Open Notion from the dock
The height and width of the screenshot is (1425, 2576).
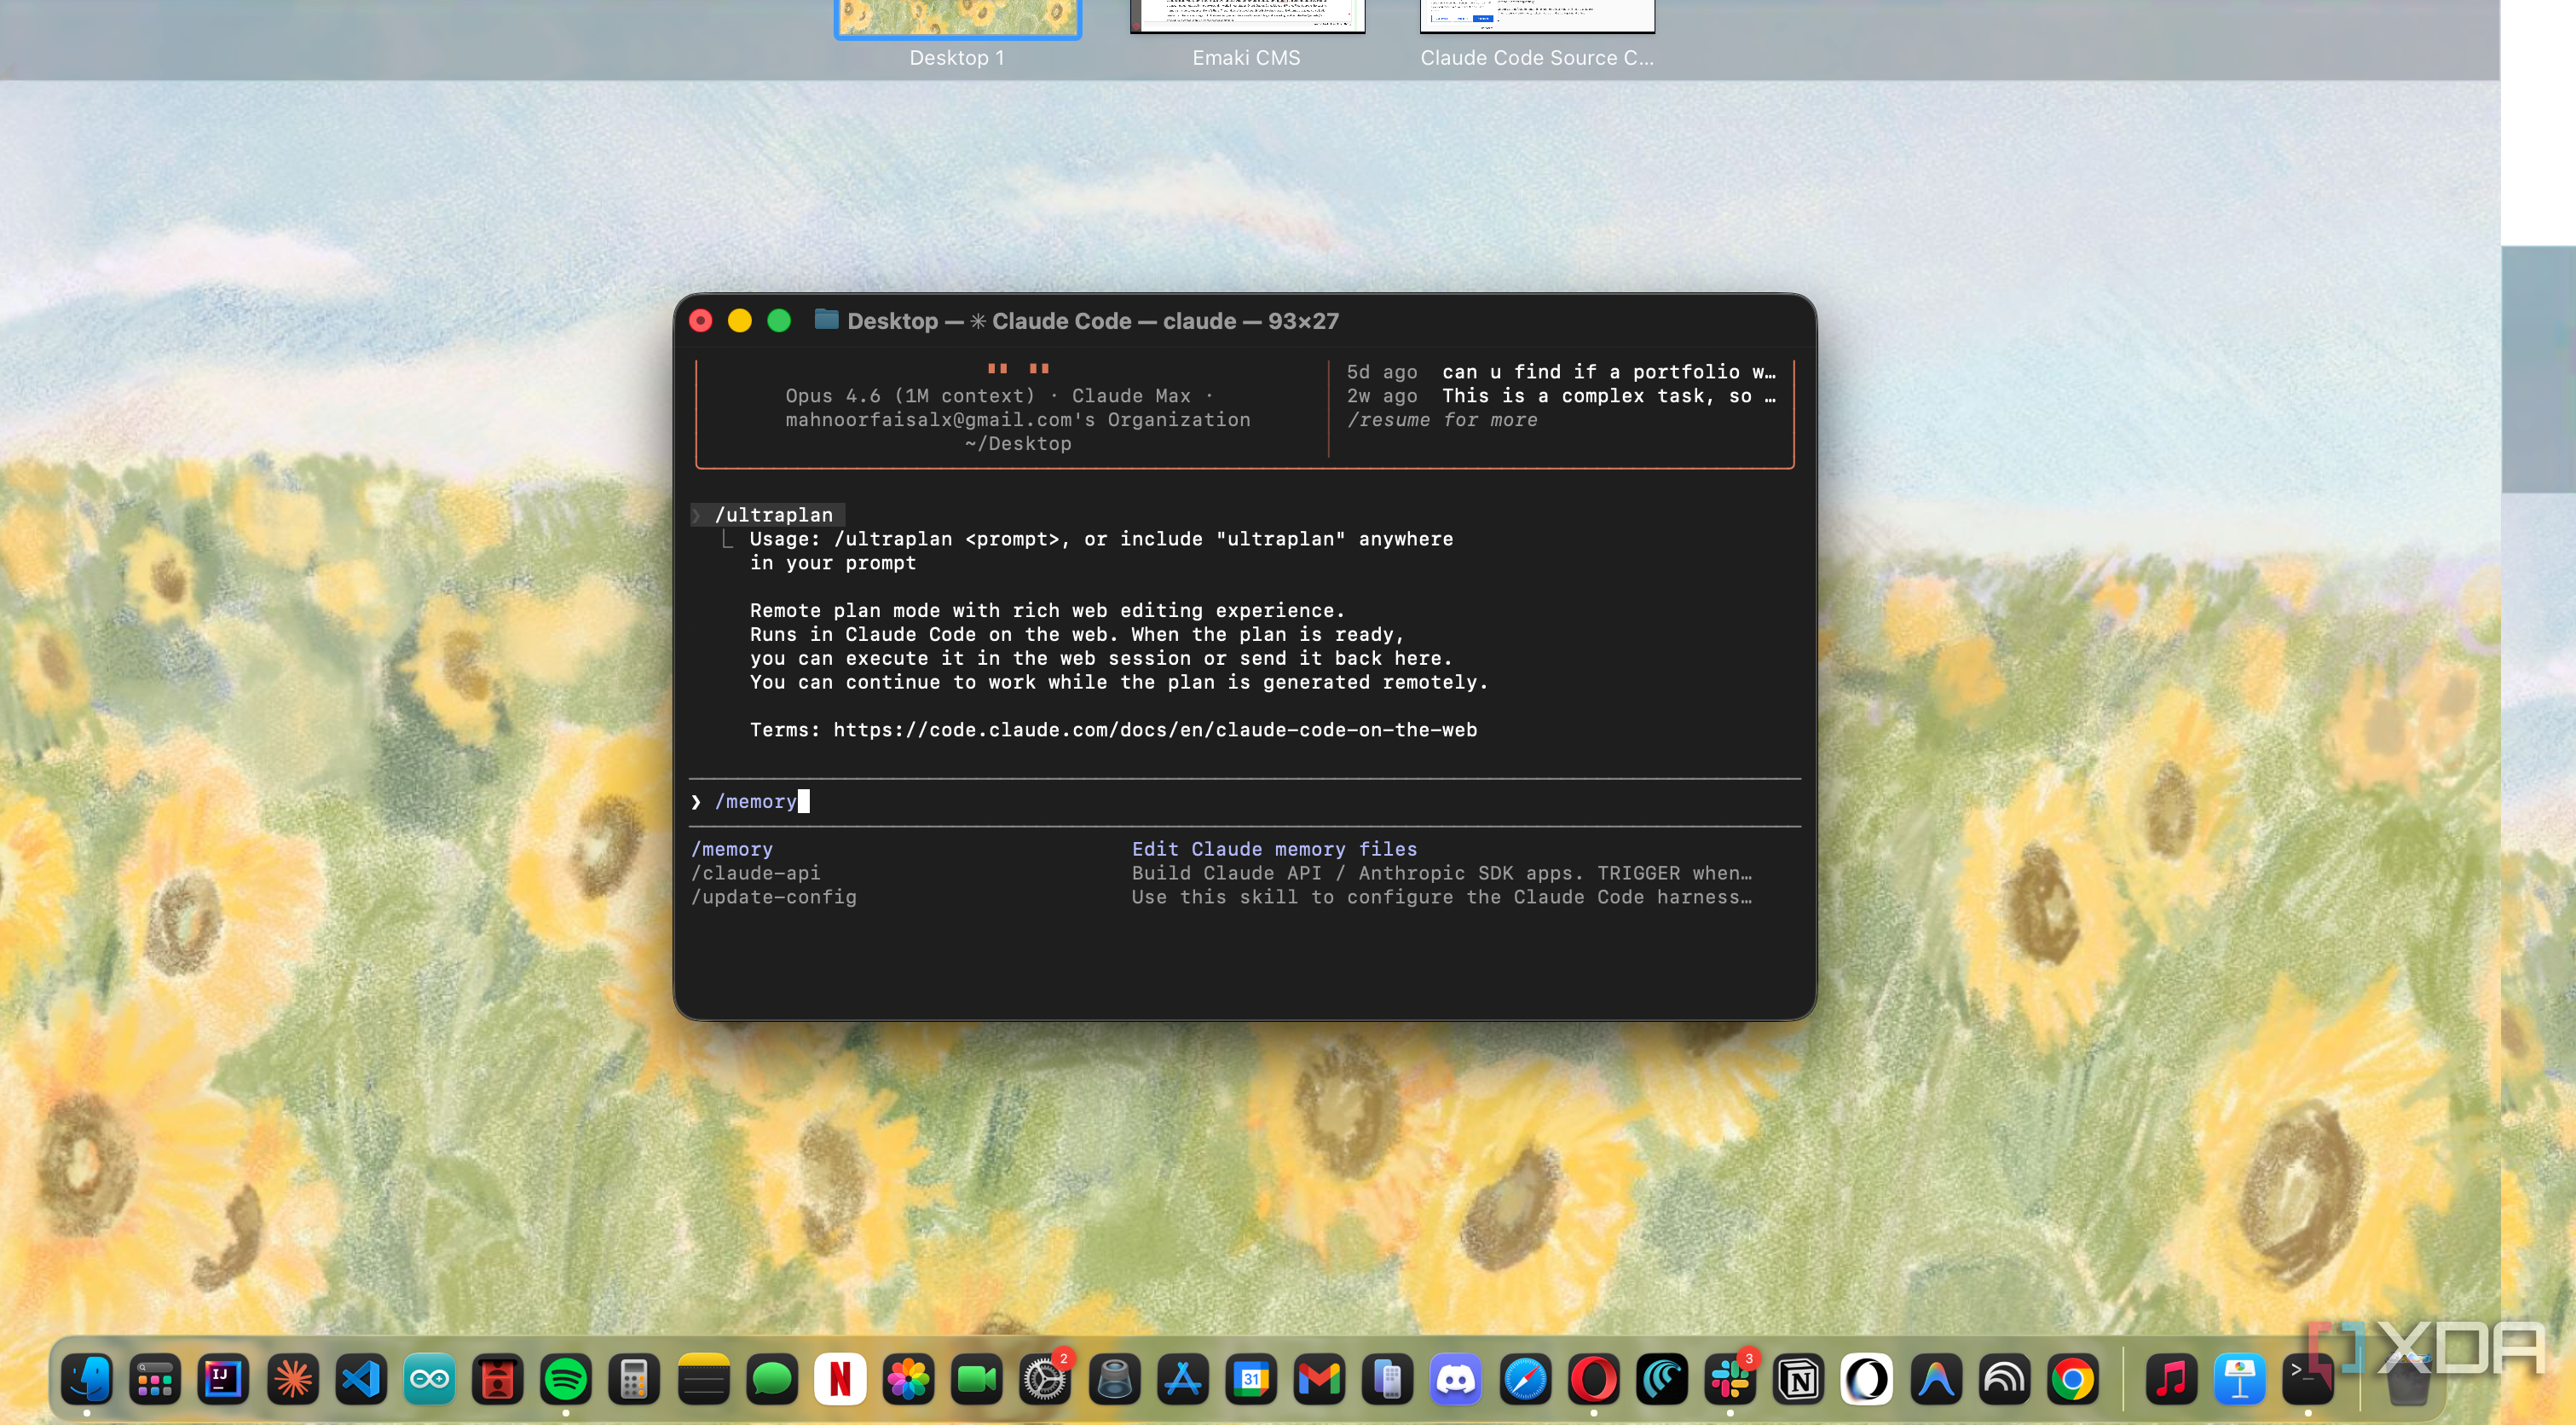[x=1799, y=1379]
